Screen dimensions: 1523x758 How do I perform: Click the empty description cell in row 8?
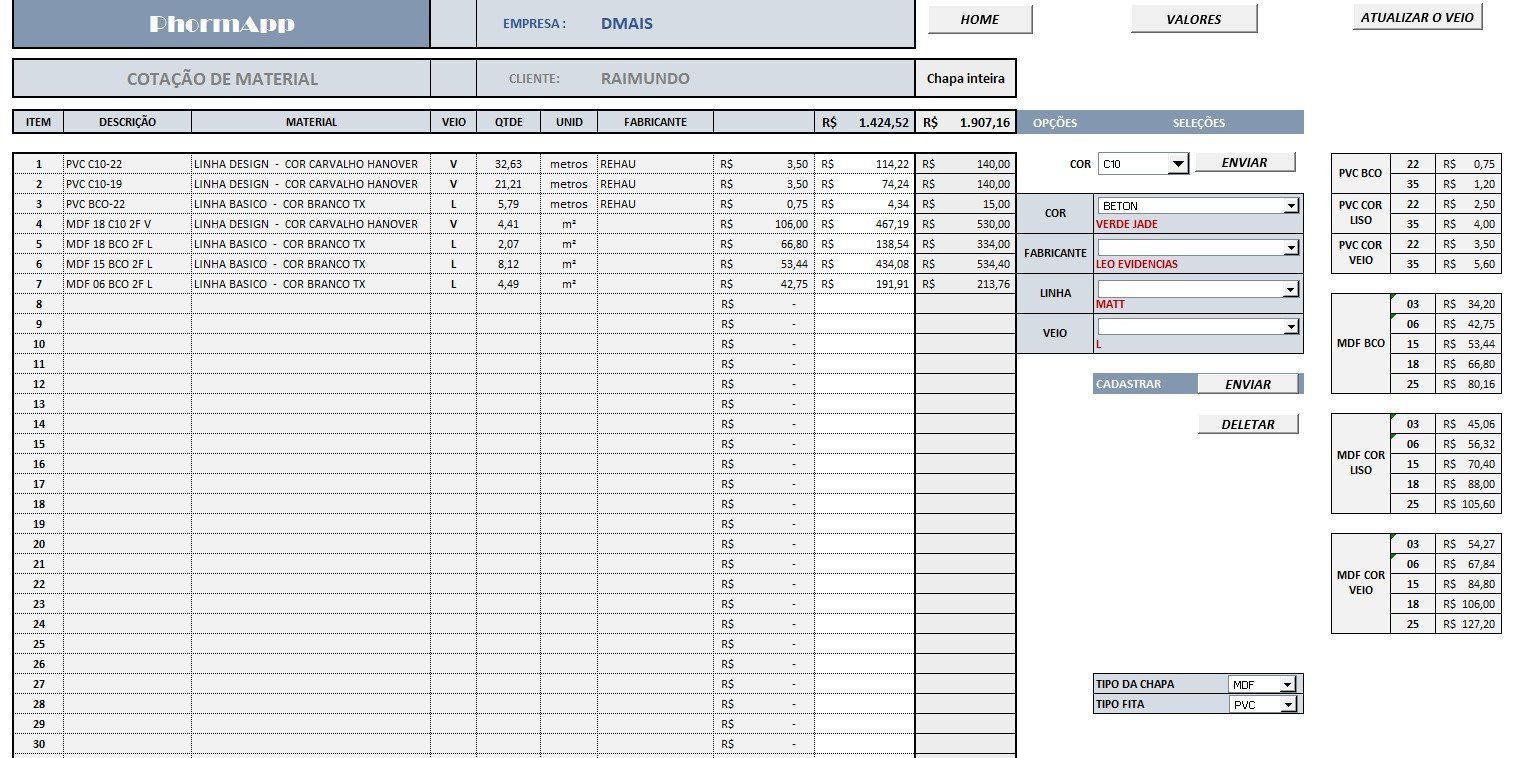coord(127,304)
